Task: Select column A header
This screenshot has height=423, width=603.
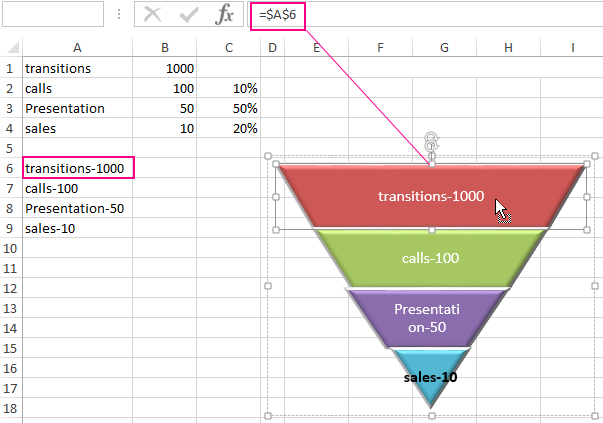Action: (77, 48)
